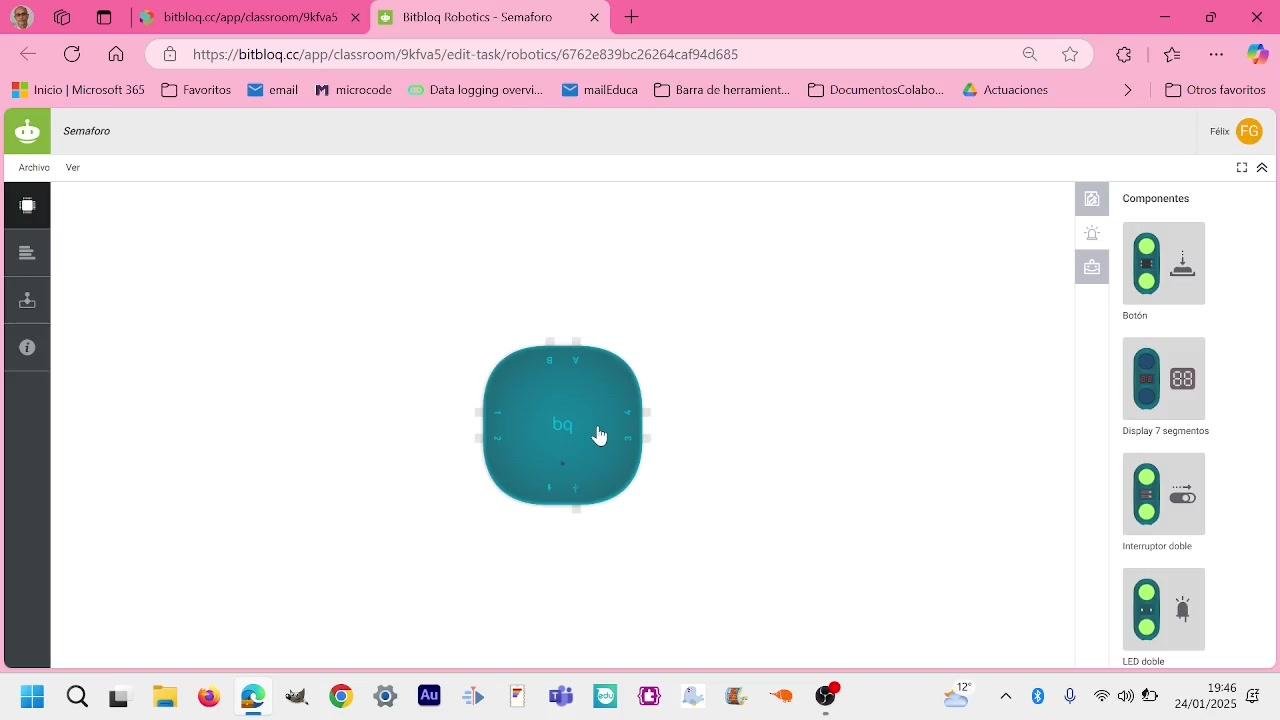Open File Explorer from the taskbar
Screen dimensions: 1280x720
(x=165, y=696)
